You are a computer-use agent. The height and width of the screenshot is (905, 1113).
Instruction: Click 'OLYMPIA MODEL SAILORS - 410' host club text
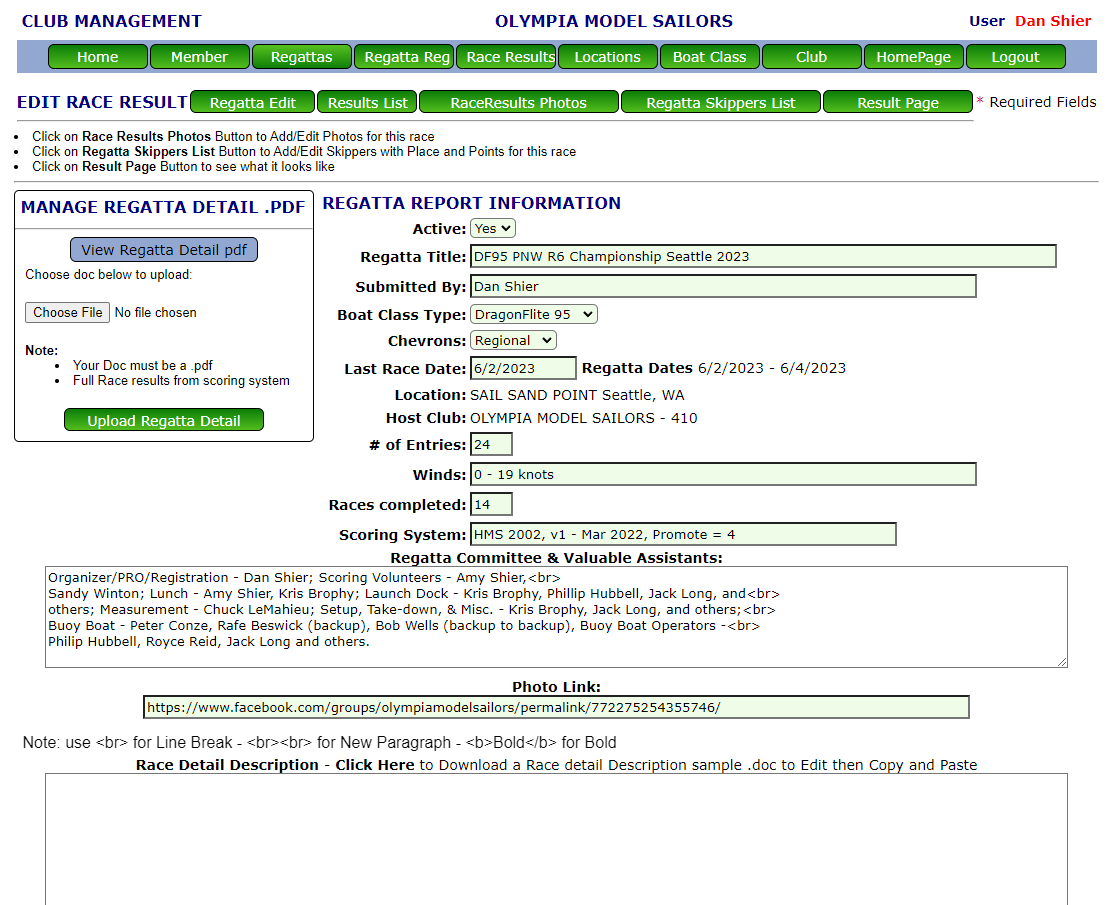click(583, 418)
